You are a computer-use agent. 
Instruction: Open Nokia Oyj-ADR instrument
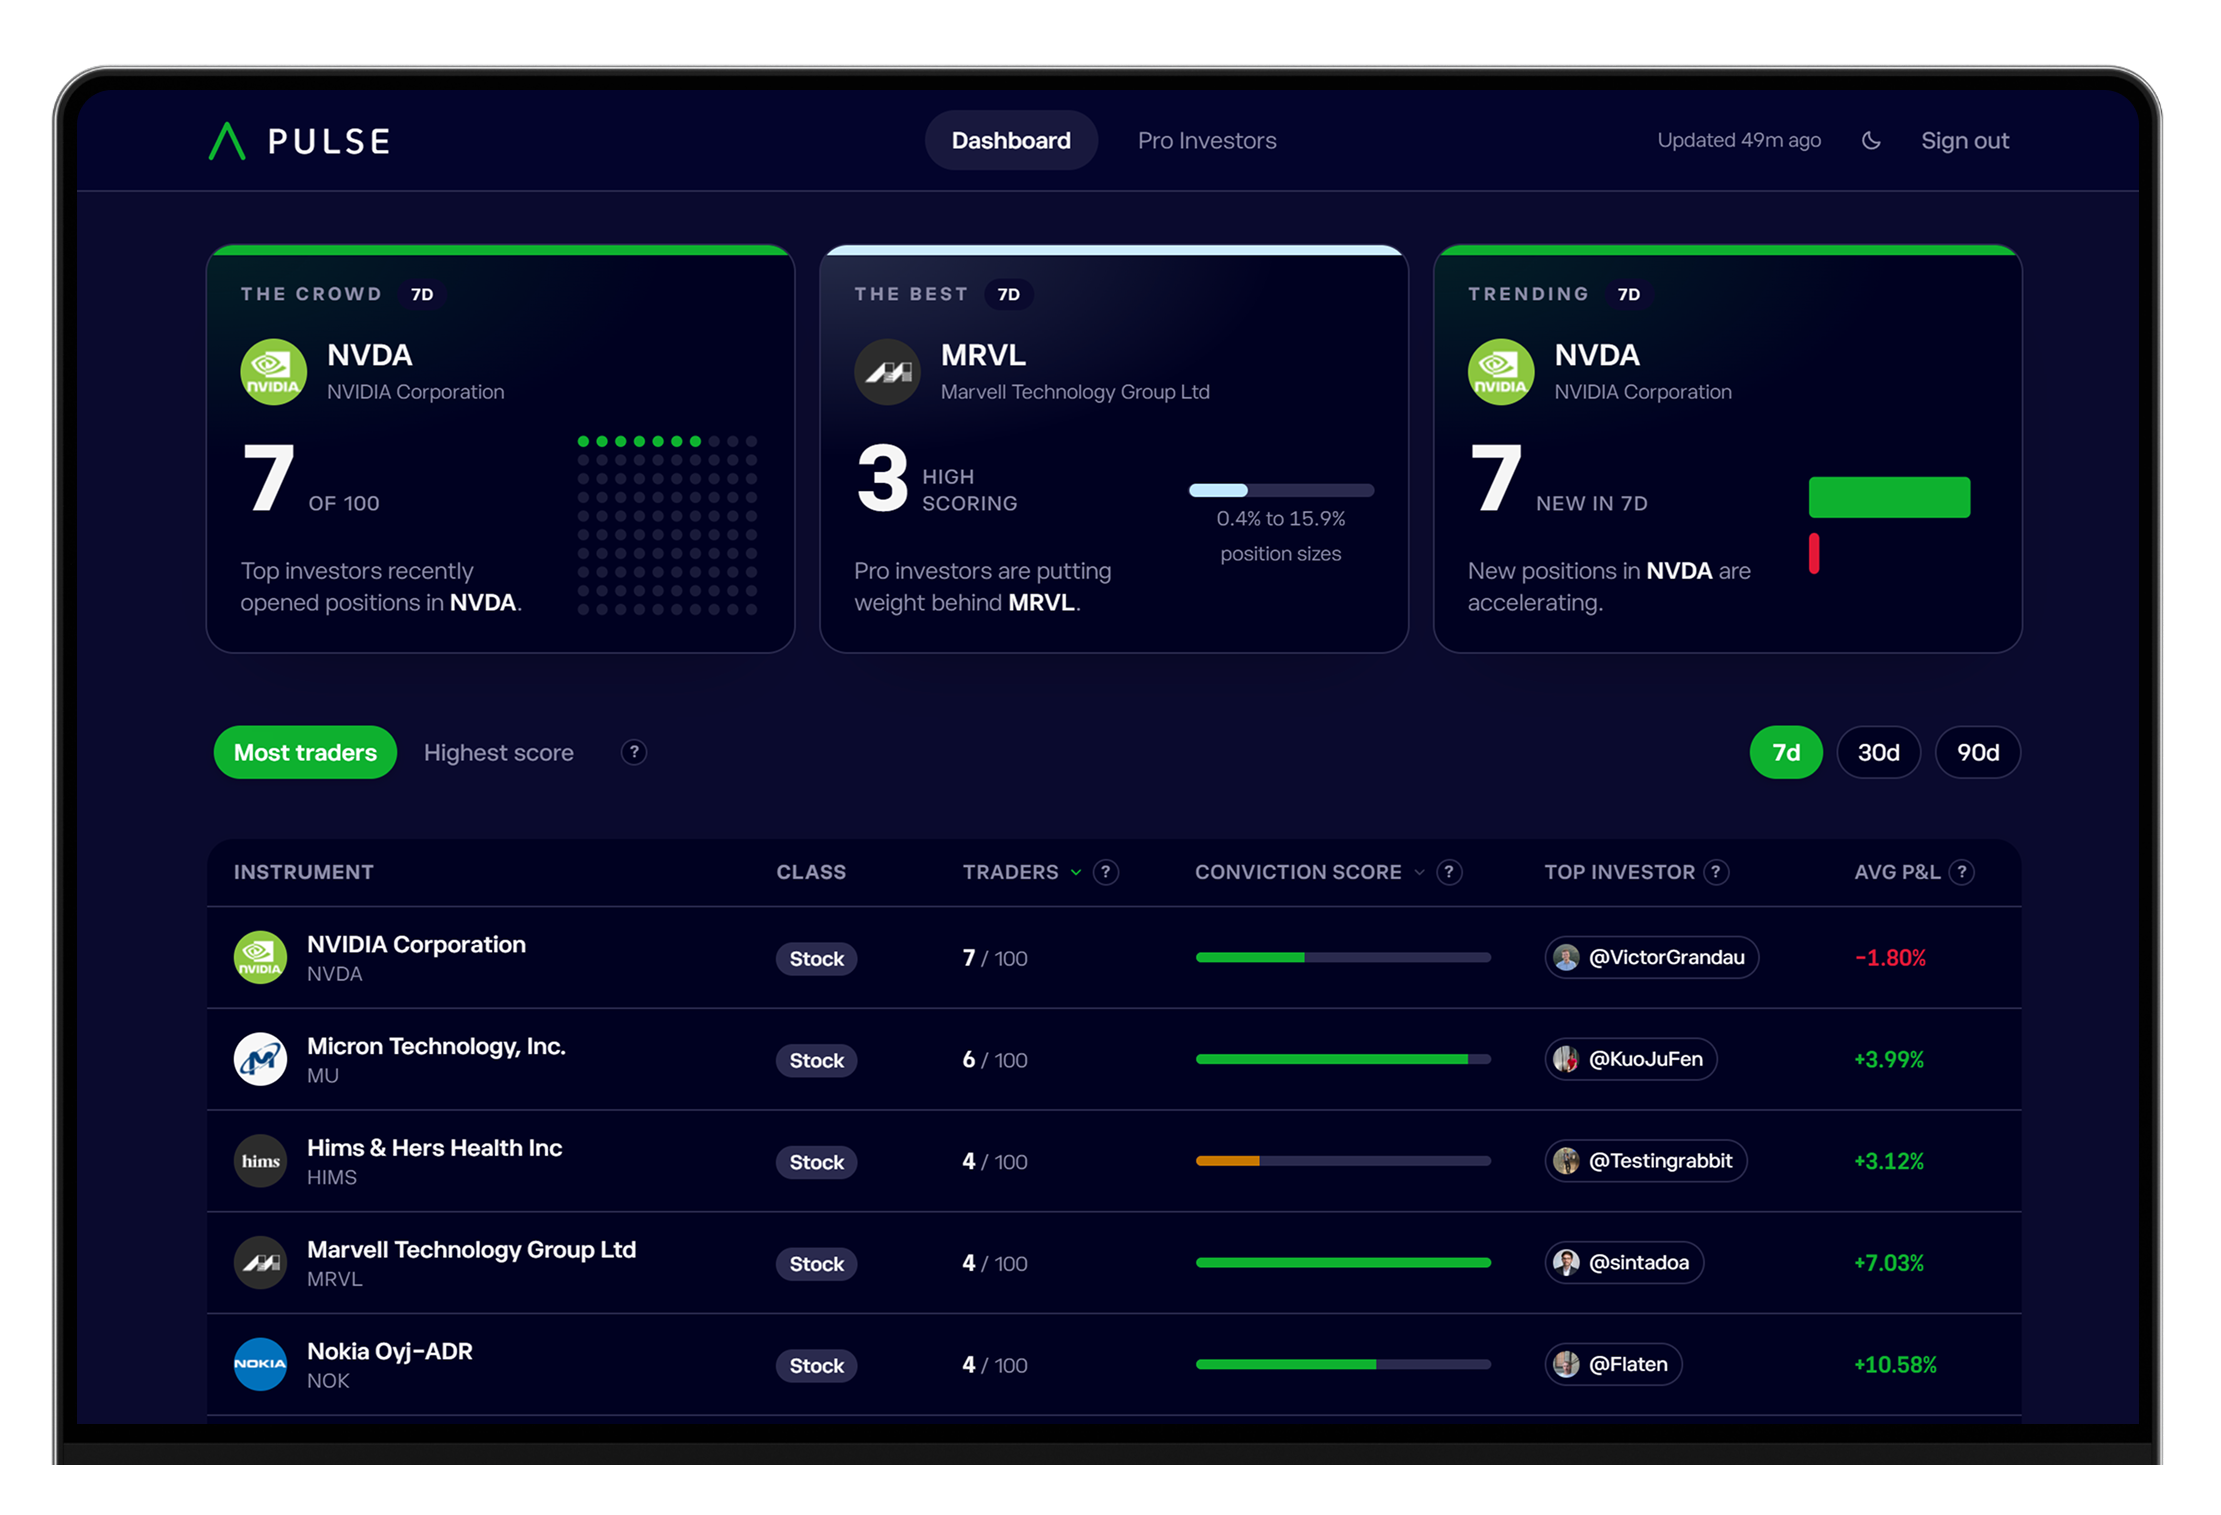(x=1114, y=1364)
